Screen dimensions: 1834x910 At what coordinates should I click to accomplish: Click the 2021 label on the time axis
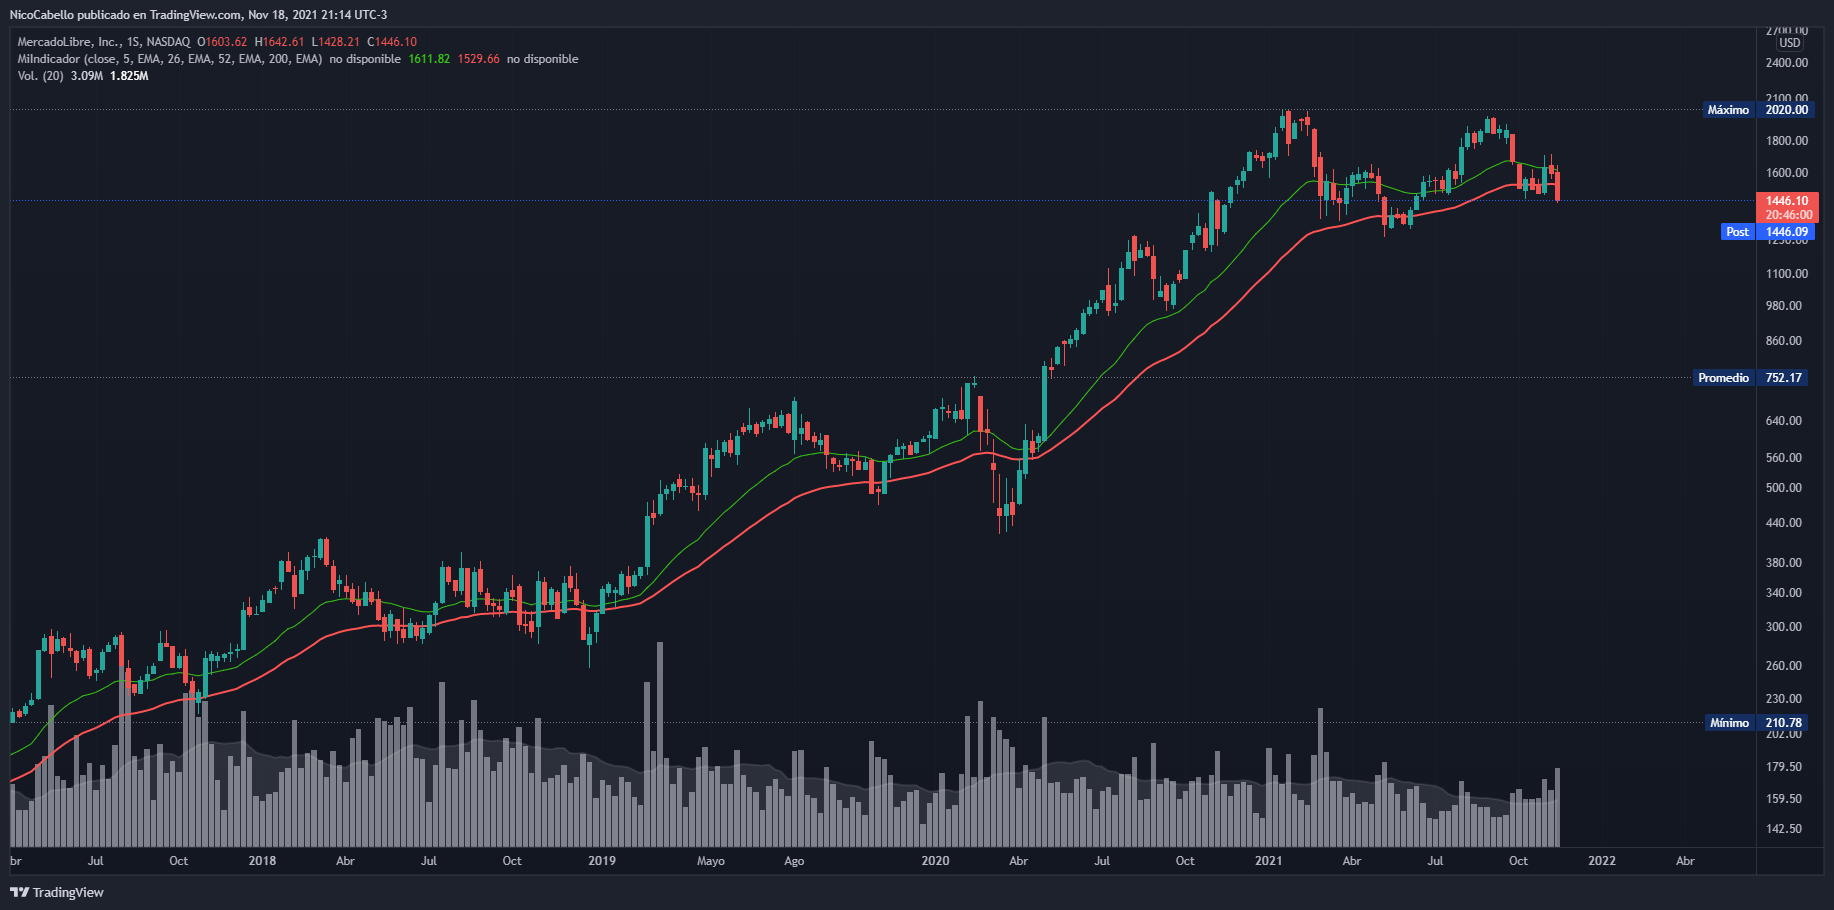tap(1268, 861)
